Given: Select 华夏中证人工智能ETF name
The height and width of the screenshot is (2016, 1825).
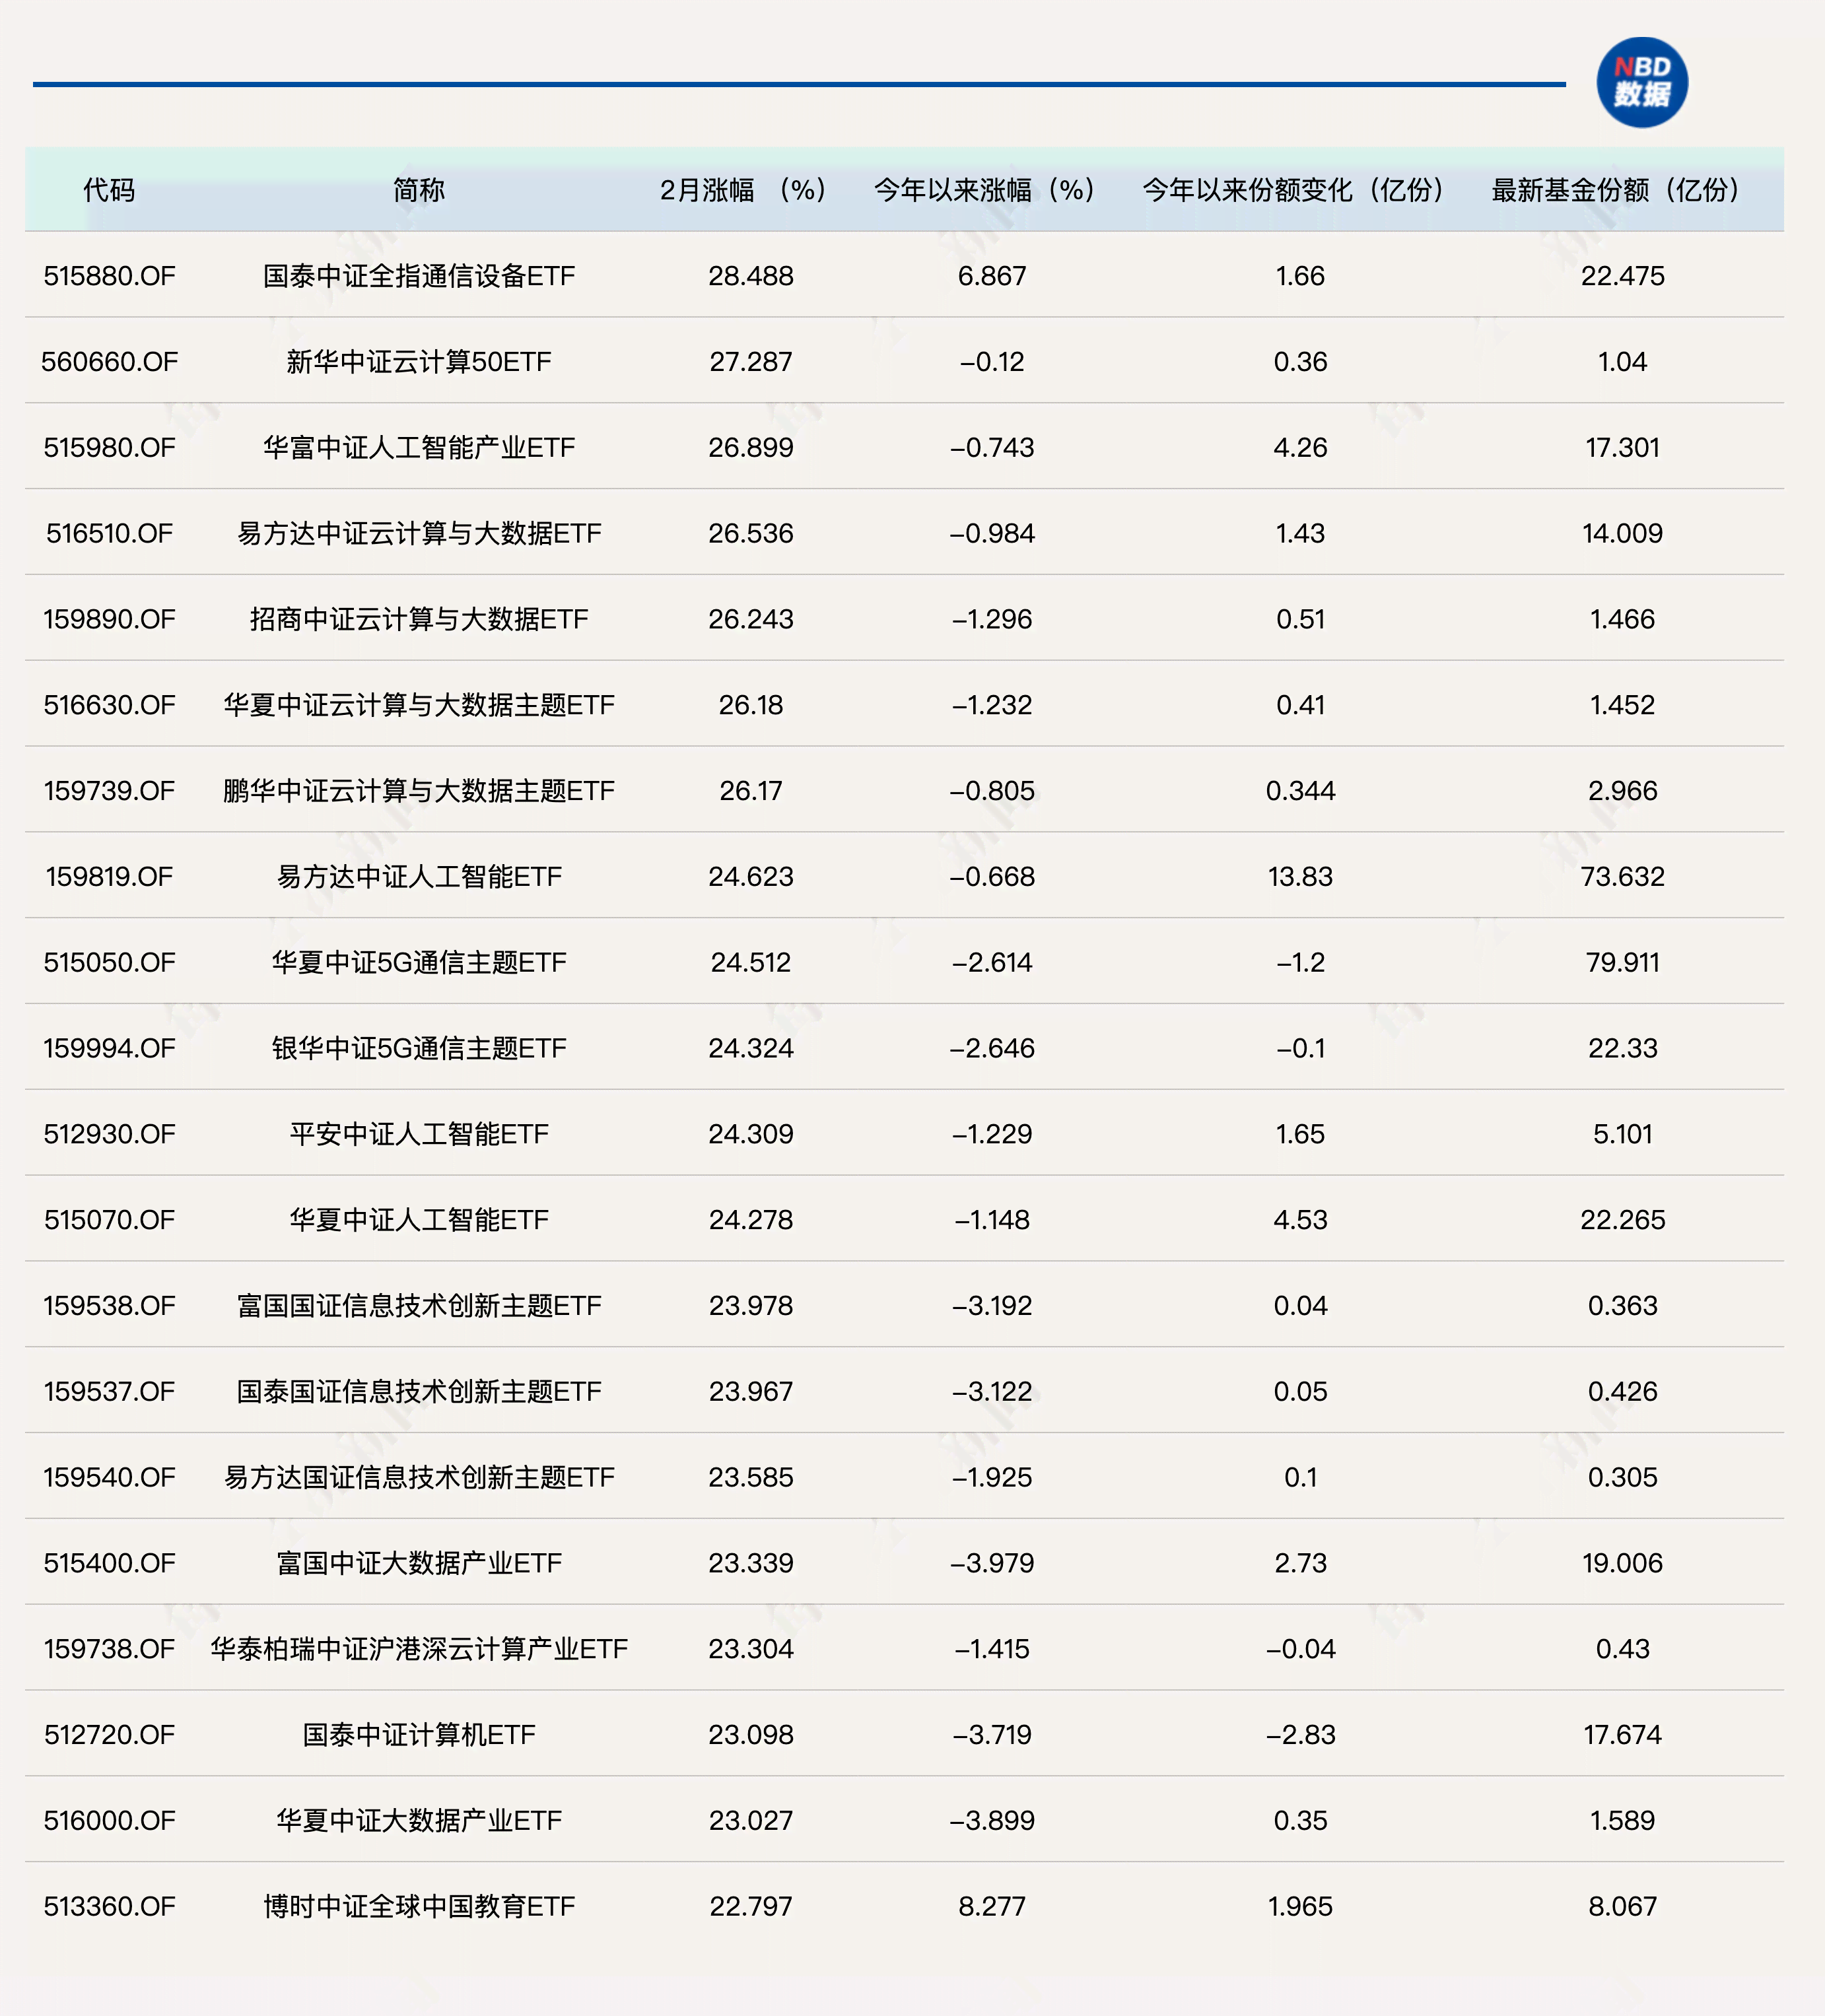Looking at the screenshot, I should (419, 1220).
